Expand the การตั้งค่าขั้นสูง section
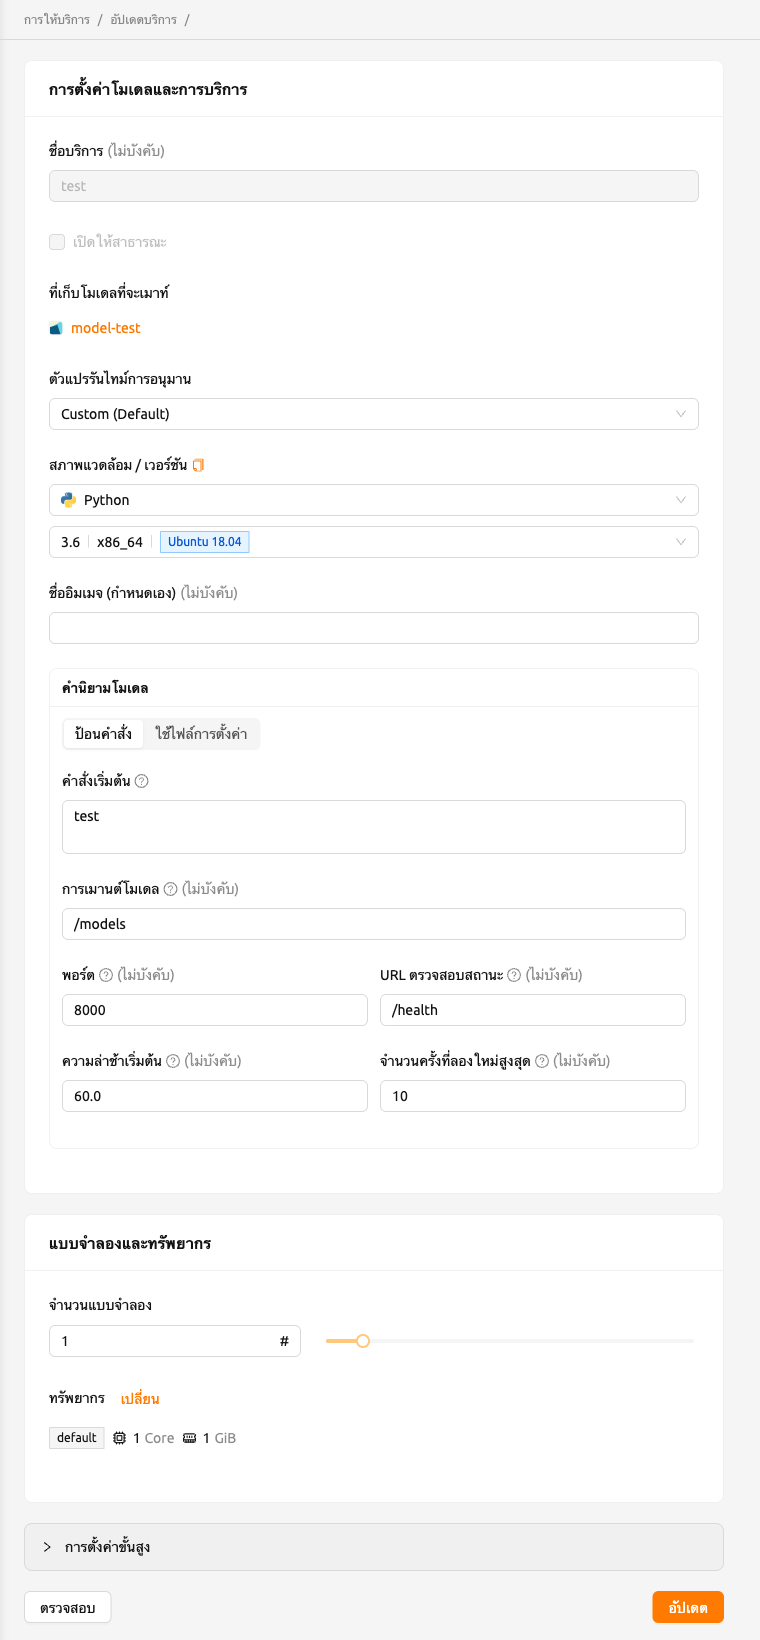Image resolution: width=760 pixels, height=1640 pixels. pos(374,1547)
